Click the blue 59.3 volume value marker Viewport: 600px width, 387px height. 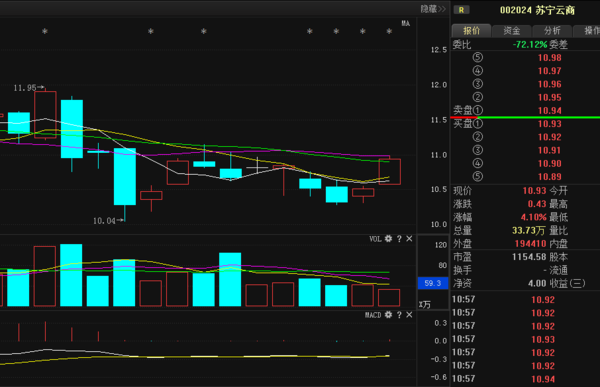click(433, 283)
